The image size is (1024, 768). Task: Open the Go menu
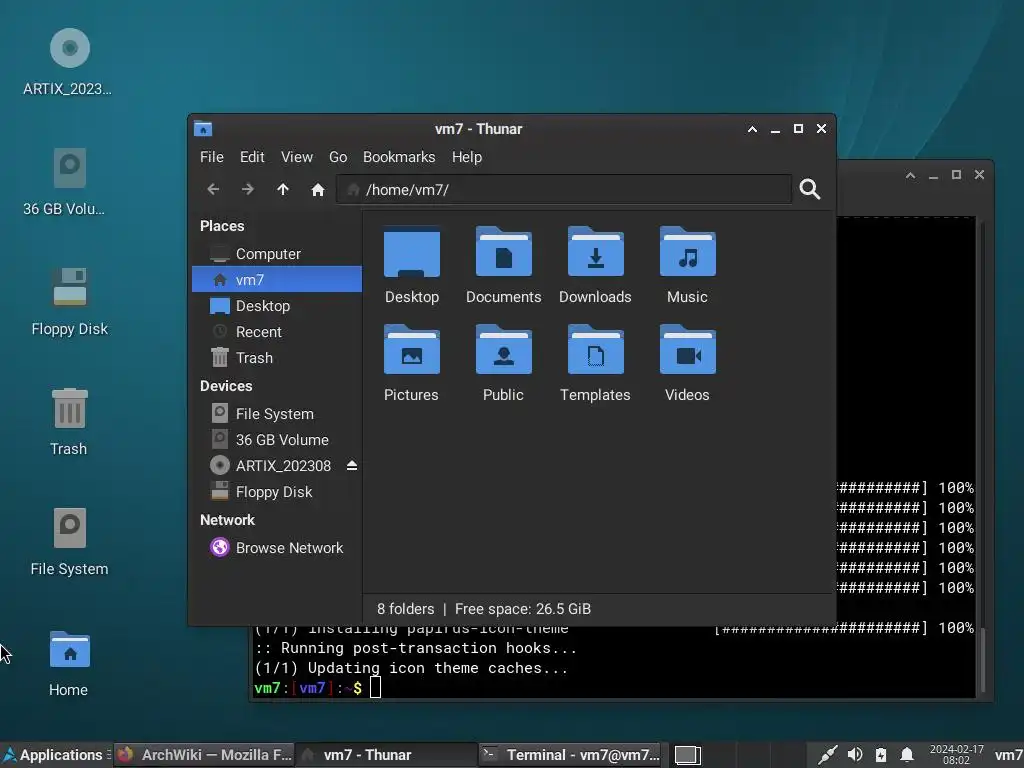pyautogui.click(x=338, y=157)
